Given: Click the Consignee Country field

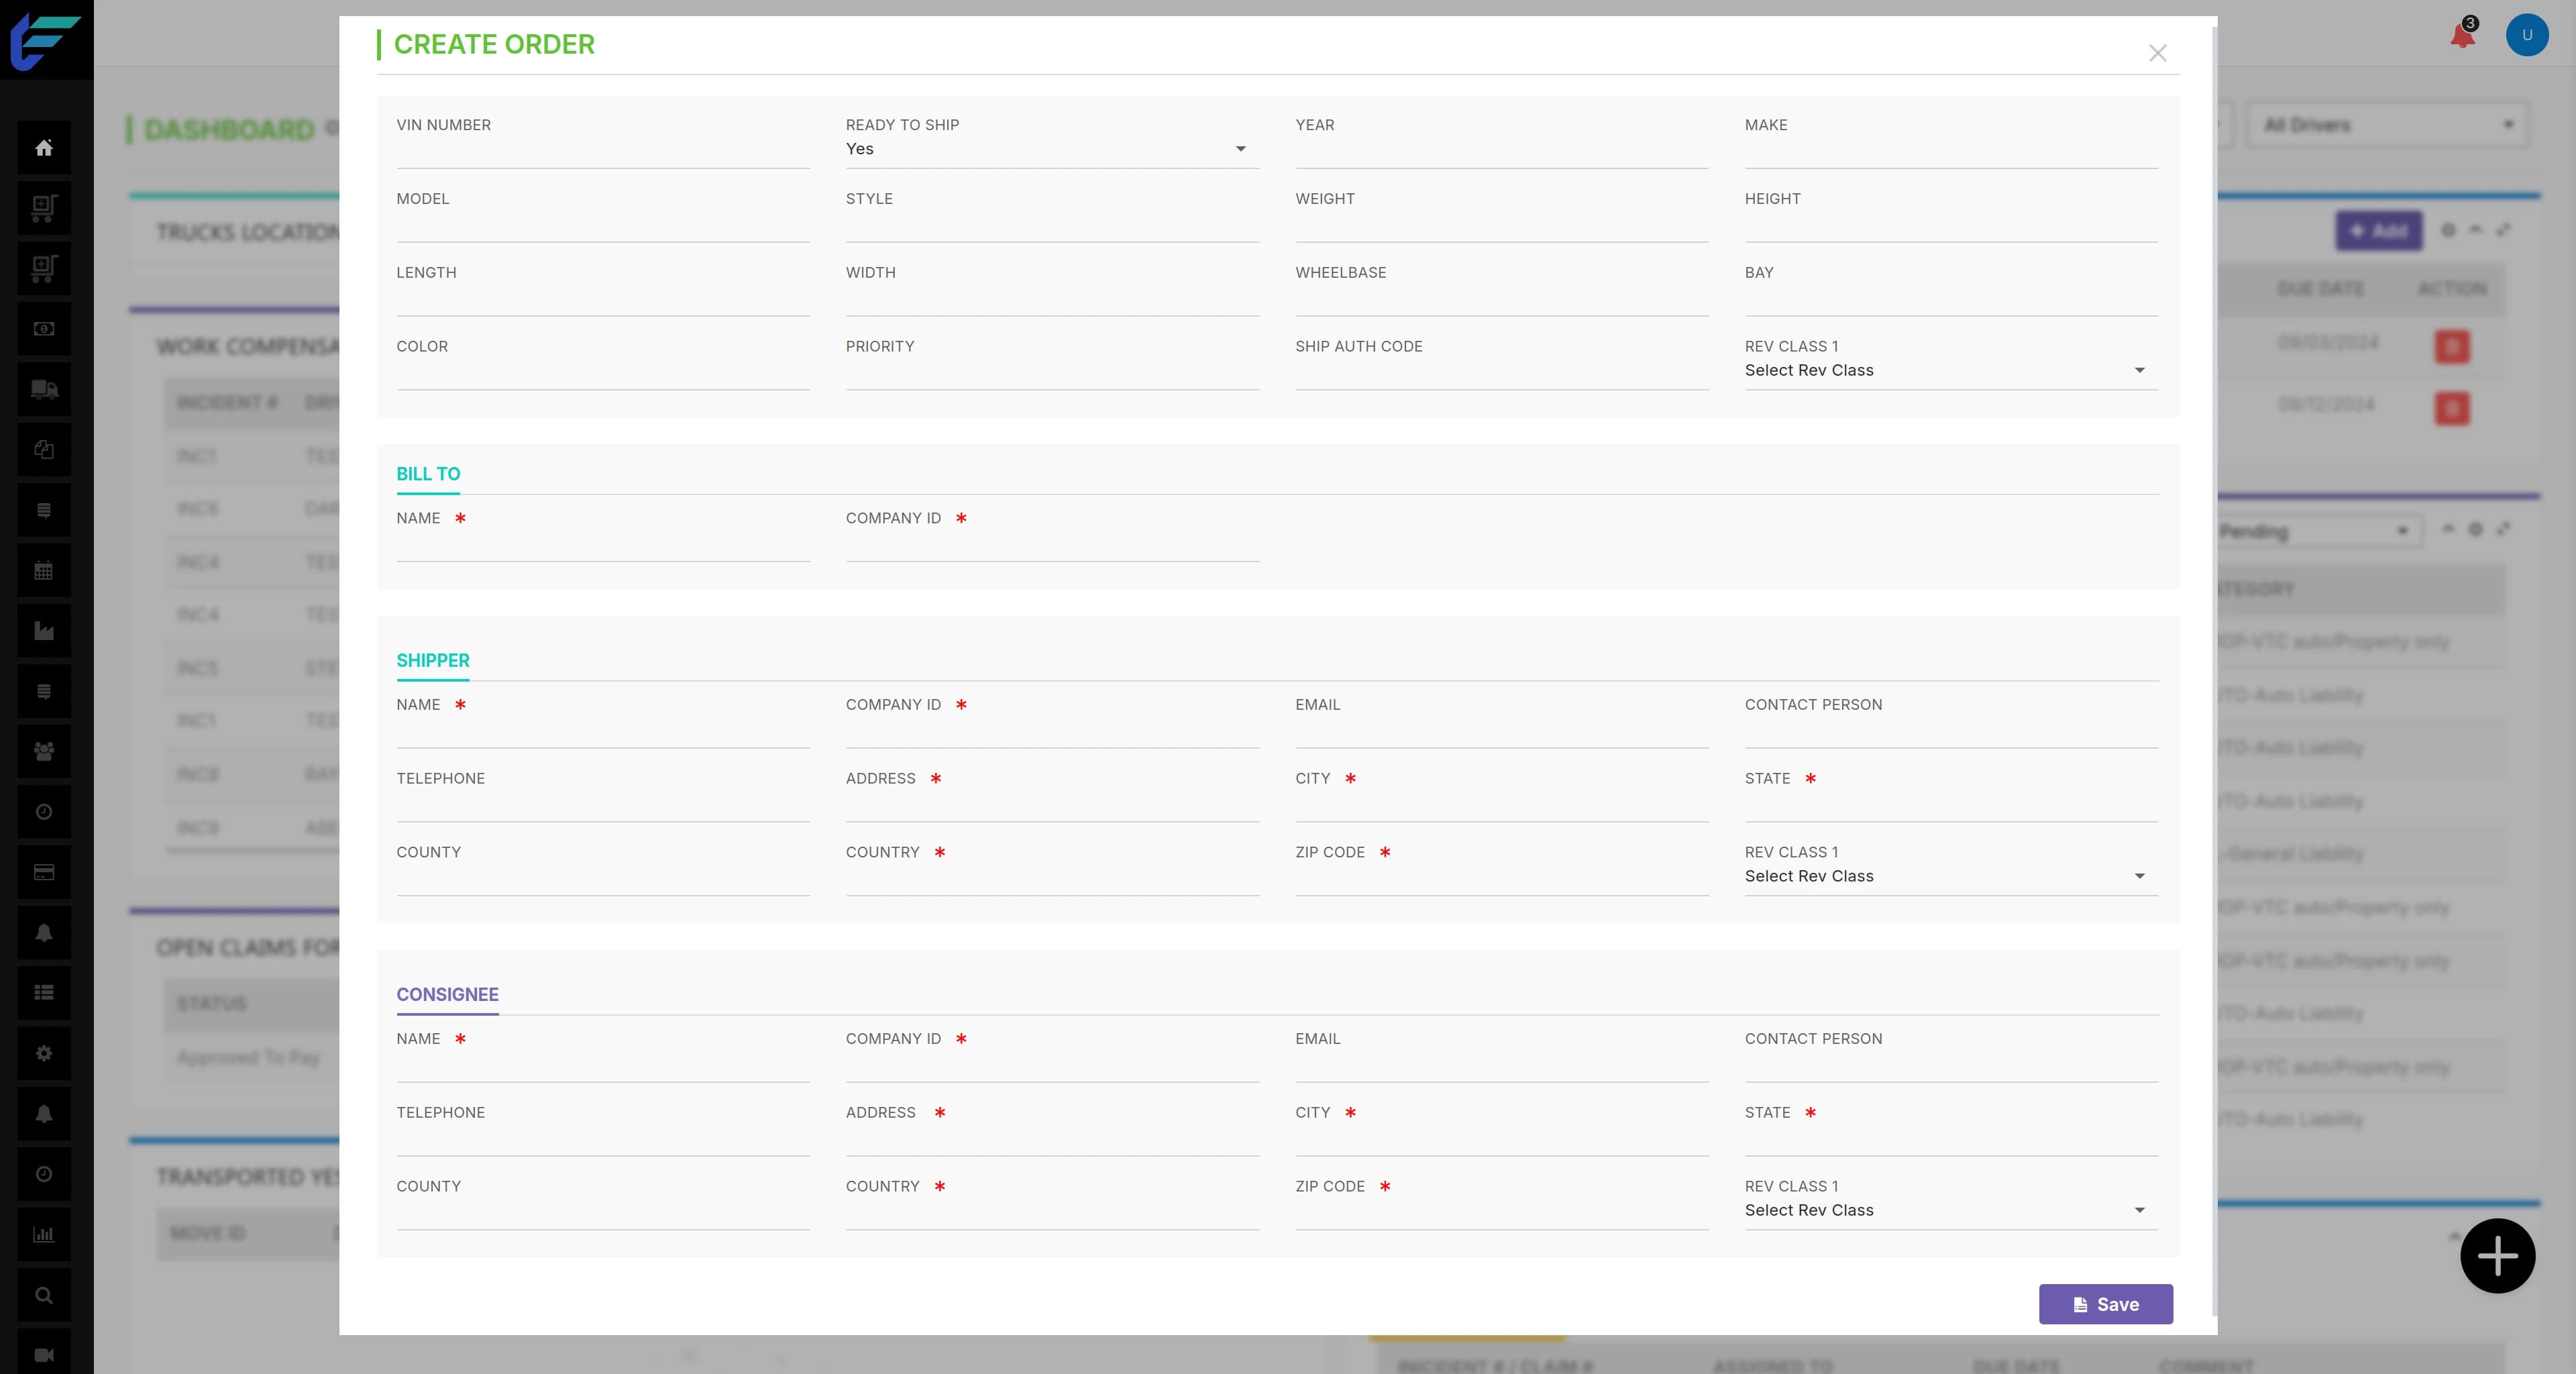Looking at the screenshot, I should (x=1052, y=1214).
